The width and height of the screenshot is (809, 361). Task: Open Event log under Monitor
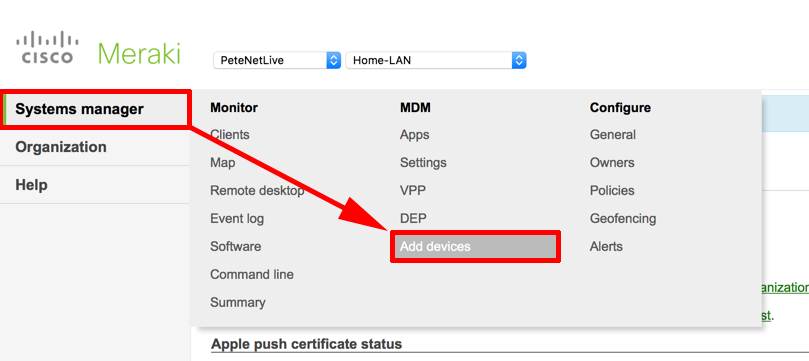tap(237, 219)
